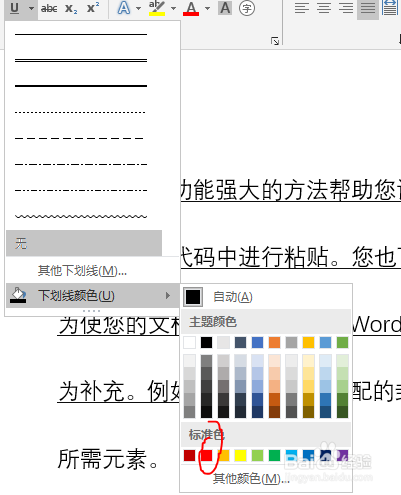Screen dimensions: 401x495
Task: Open 其他下划线(M)... dialog
Action: 82,271
